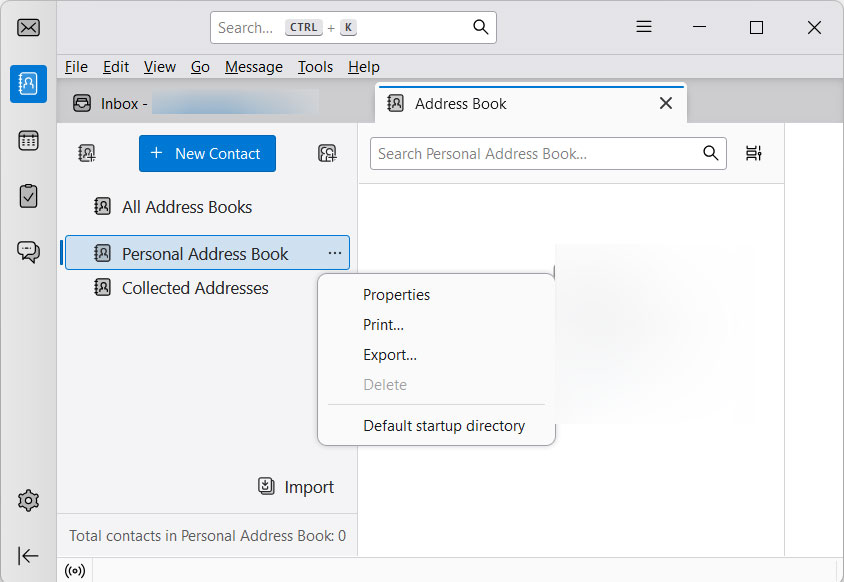Click Export in the context menu
Screen dimensions: 844x582
tap(390, 355)
